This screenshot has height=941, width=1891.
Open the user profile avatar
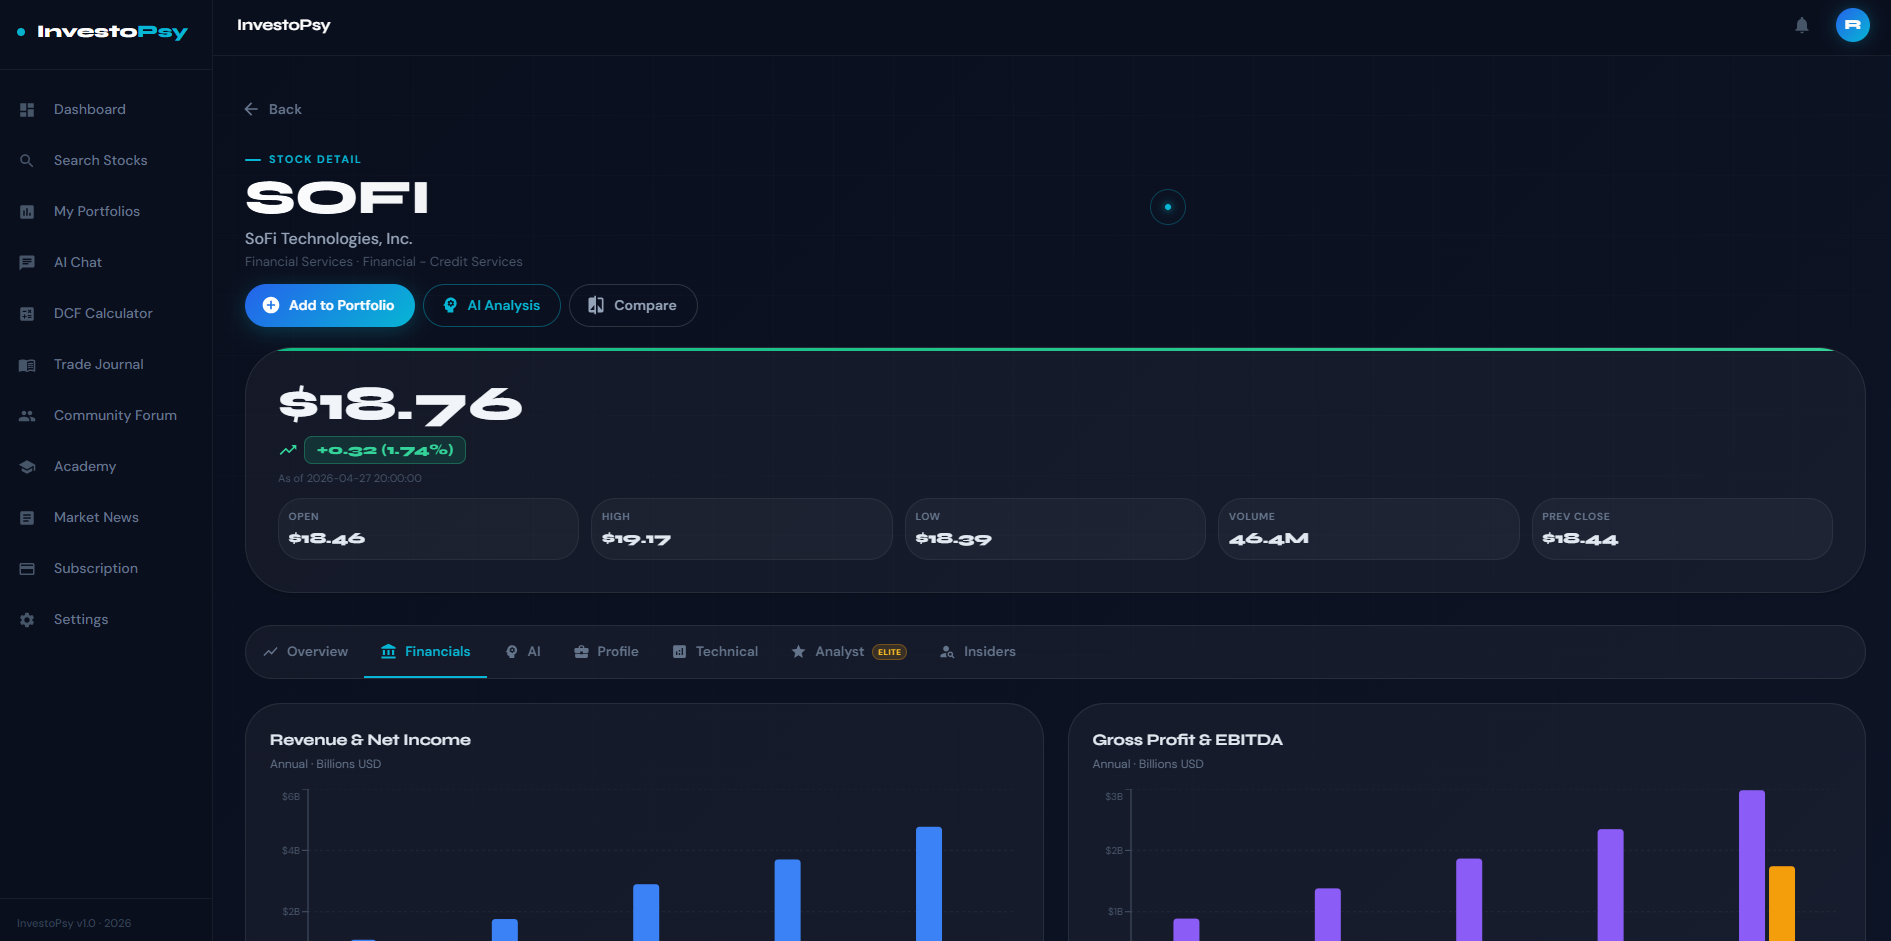(1853, 25)
